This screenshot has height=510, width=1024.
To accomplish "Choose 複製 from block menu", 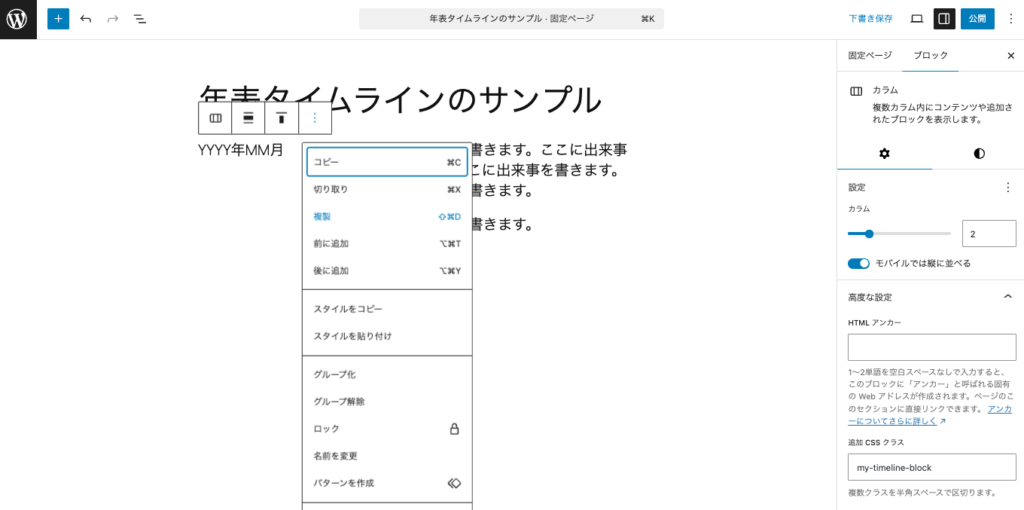I will (x=387, y=217).
